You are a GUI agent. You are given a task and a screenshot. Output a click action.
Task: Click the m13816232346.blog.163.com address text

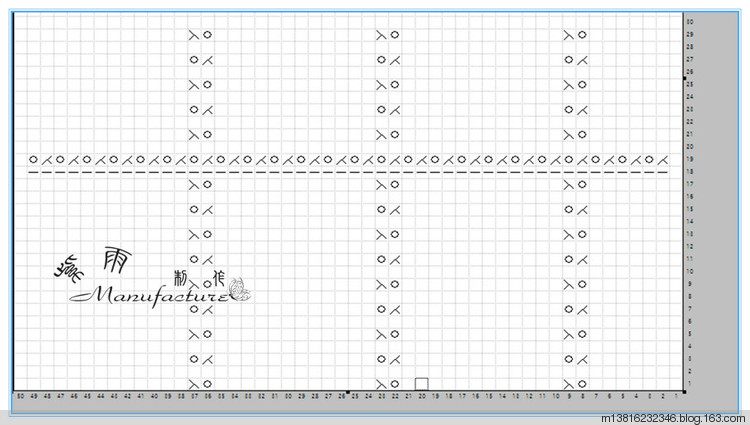pyautogui.click(x=673, y=419)
